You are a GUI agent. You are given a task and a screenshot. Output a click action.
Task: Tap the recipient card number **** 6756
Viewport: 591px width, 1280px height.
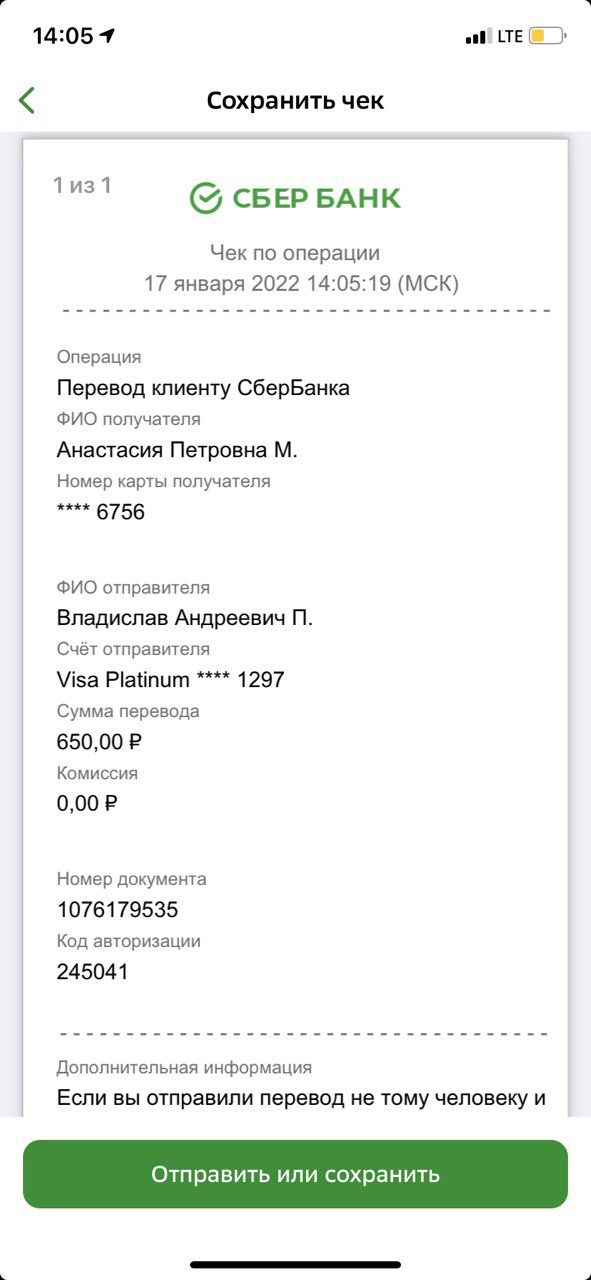click(101, 512)
